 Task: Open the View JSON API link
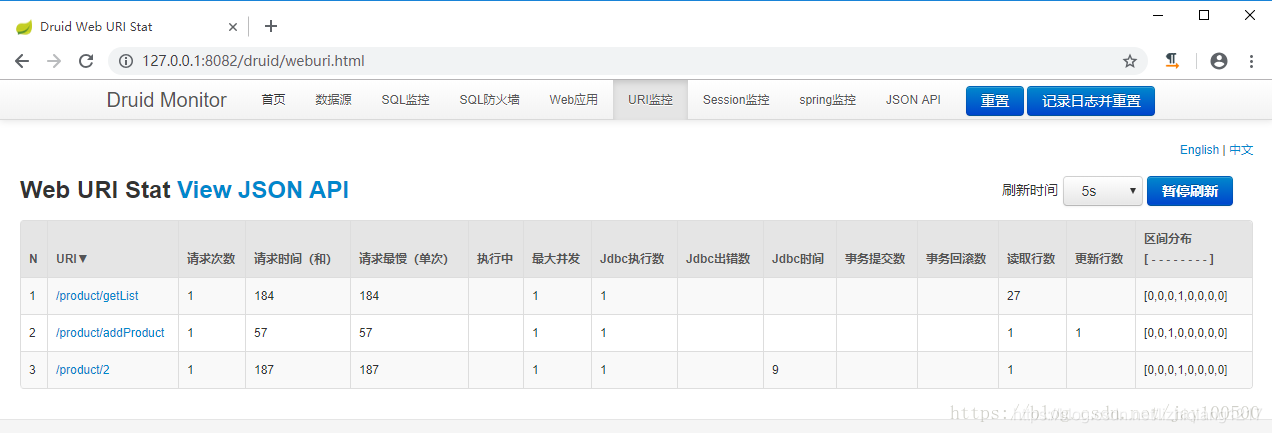tap(263, 190)
